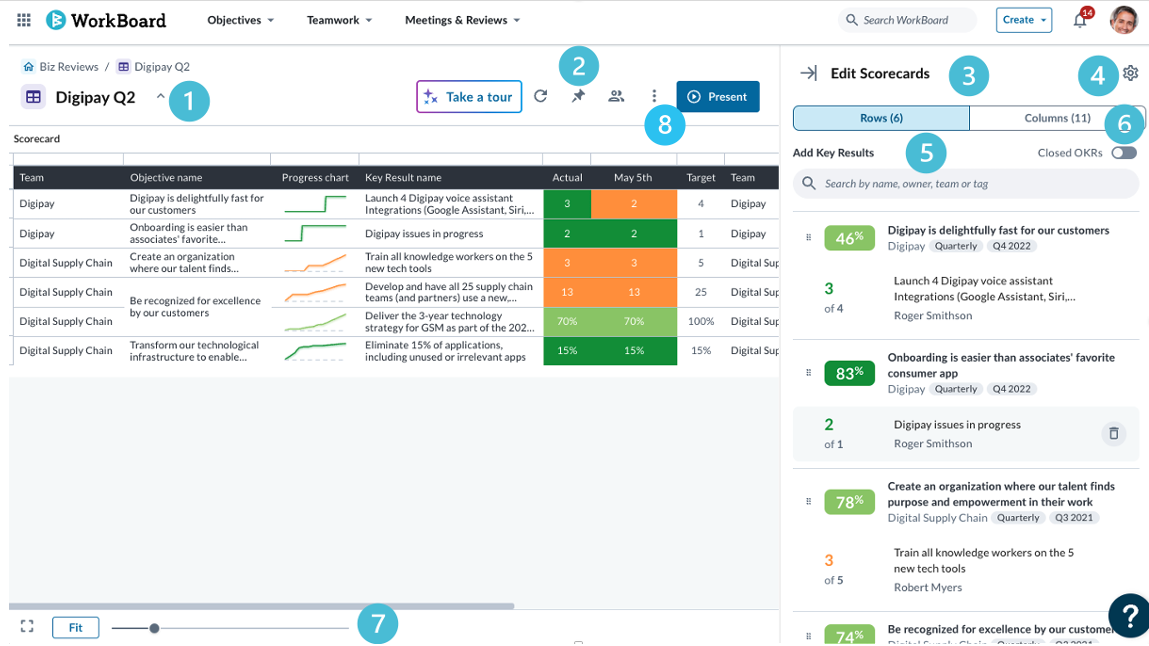Click the 78% progress badge
The image size is (1149, 646).
pyautogui.click(x=849, y=502)
